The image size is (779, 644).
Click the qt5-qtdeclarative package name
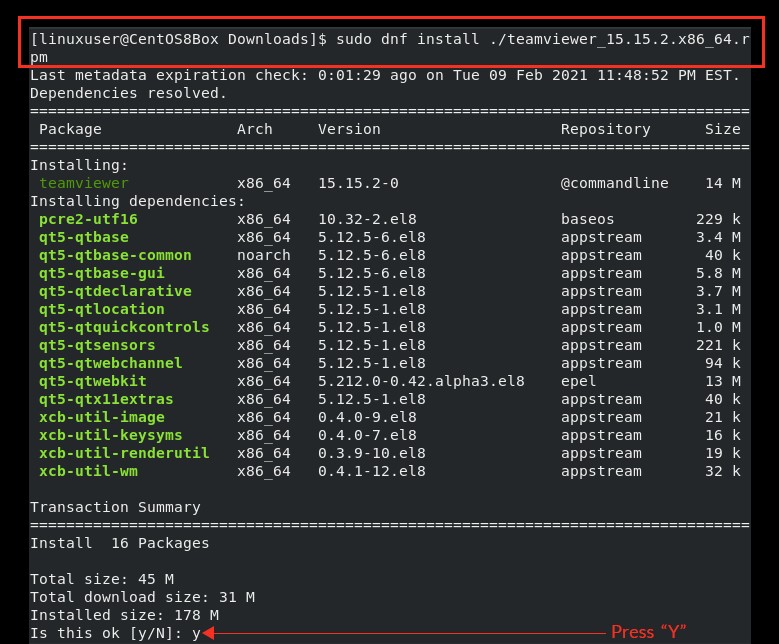click(115, 291)
